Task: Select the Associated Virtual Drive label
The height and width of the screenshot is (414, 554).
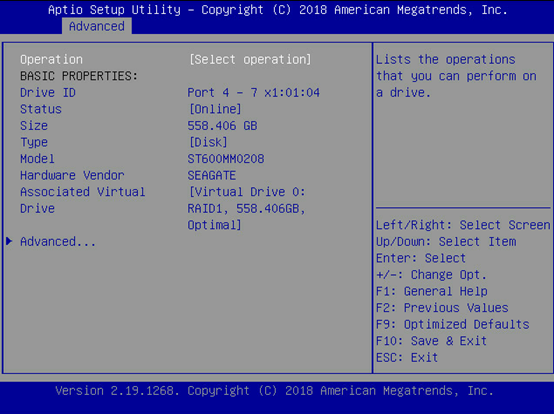Action: (x=83, y=200)
